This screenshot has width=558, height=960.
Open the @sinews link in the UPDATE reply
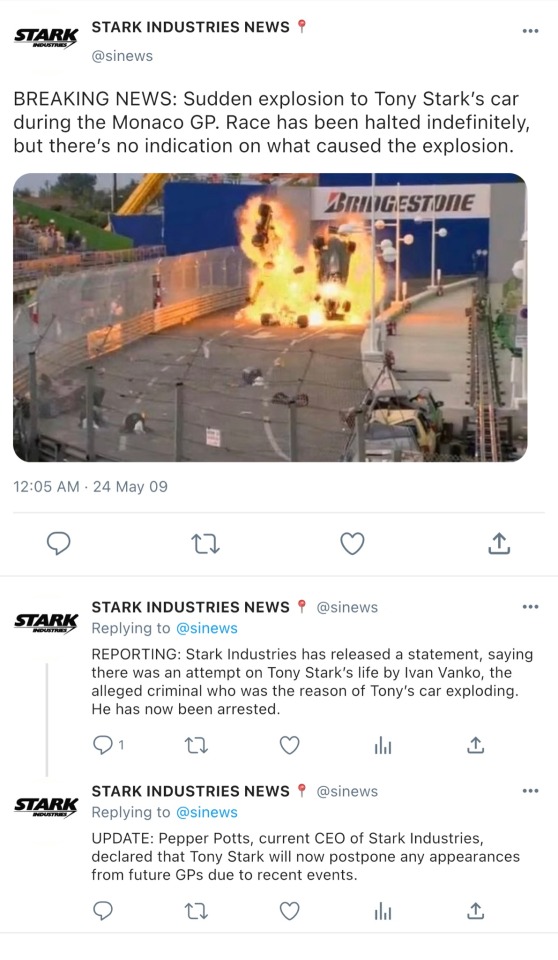(x=206, y=812)
